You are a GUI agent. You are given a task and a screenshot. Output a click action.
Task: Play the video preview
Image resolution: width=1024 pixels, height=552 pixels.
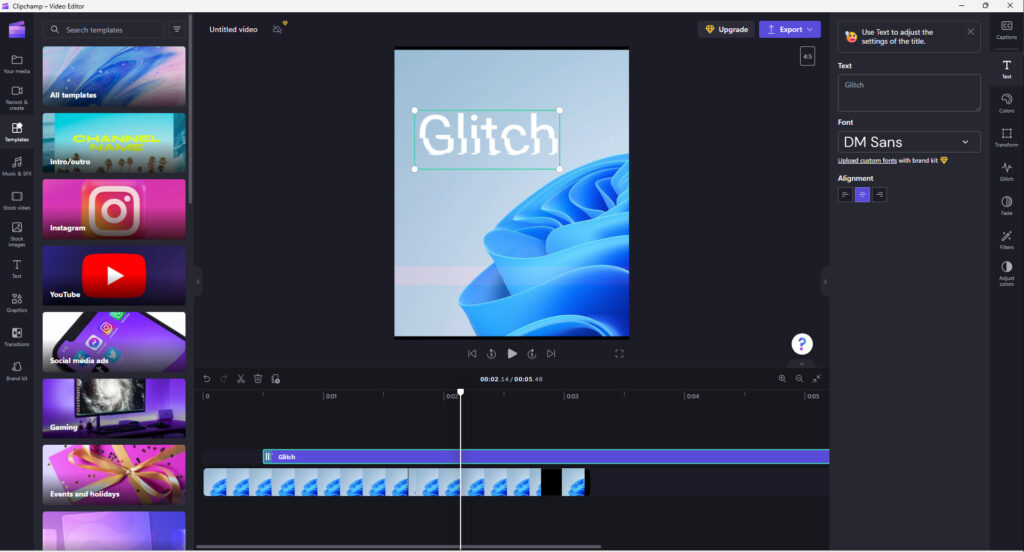tap(512, 353)
